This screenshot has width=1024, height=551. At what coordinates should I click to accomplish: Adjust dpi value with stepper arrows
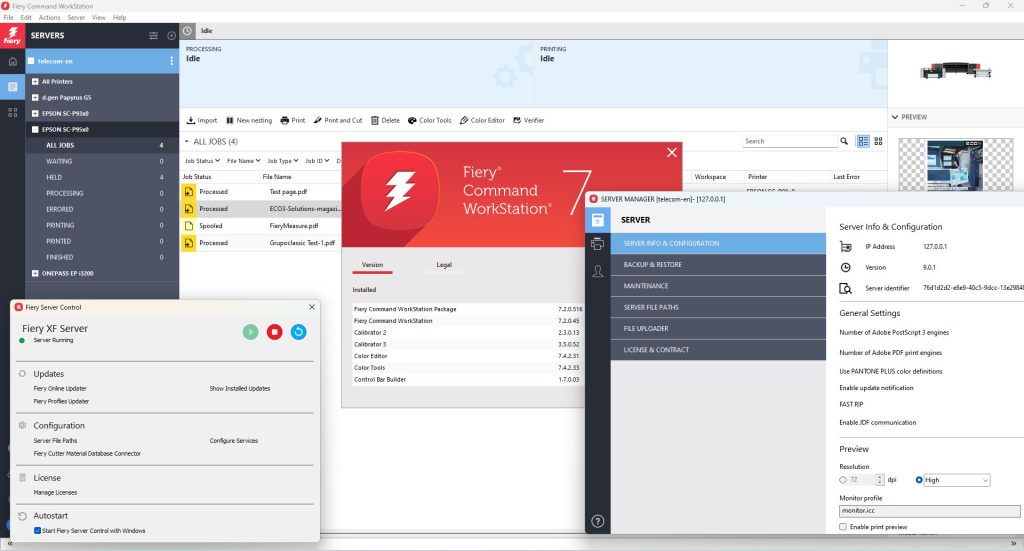pos(880,480)
